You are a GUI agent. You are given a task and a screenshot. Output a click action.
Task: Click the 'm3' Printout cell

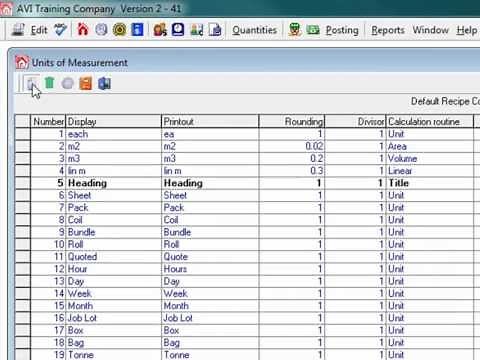210,159
